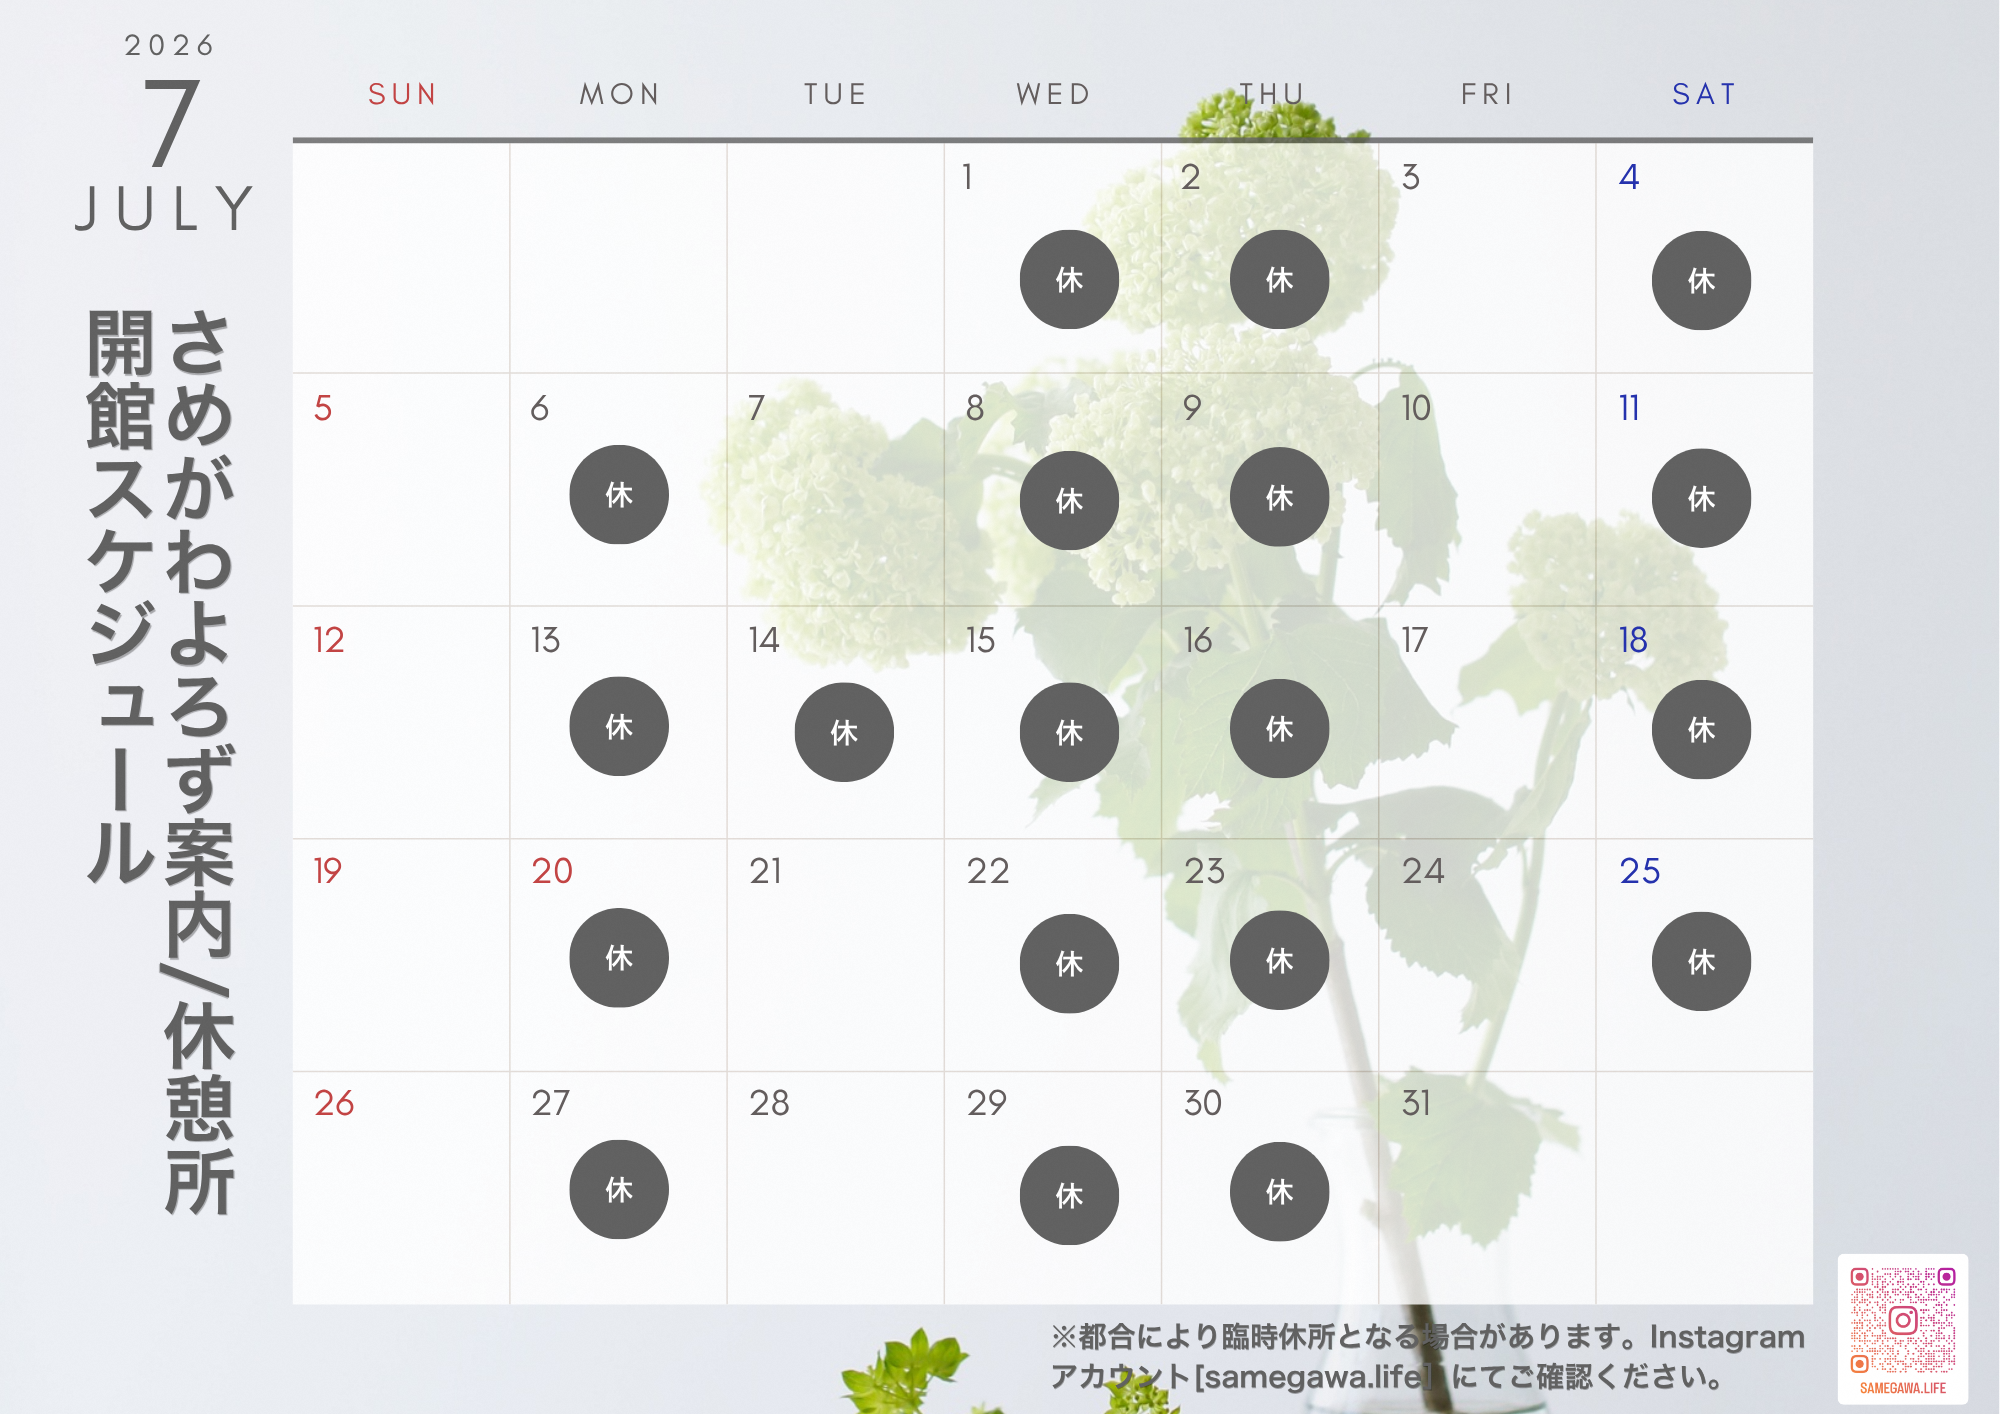
Task: Click the SUN column header
Action: coord(402,94)
